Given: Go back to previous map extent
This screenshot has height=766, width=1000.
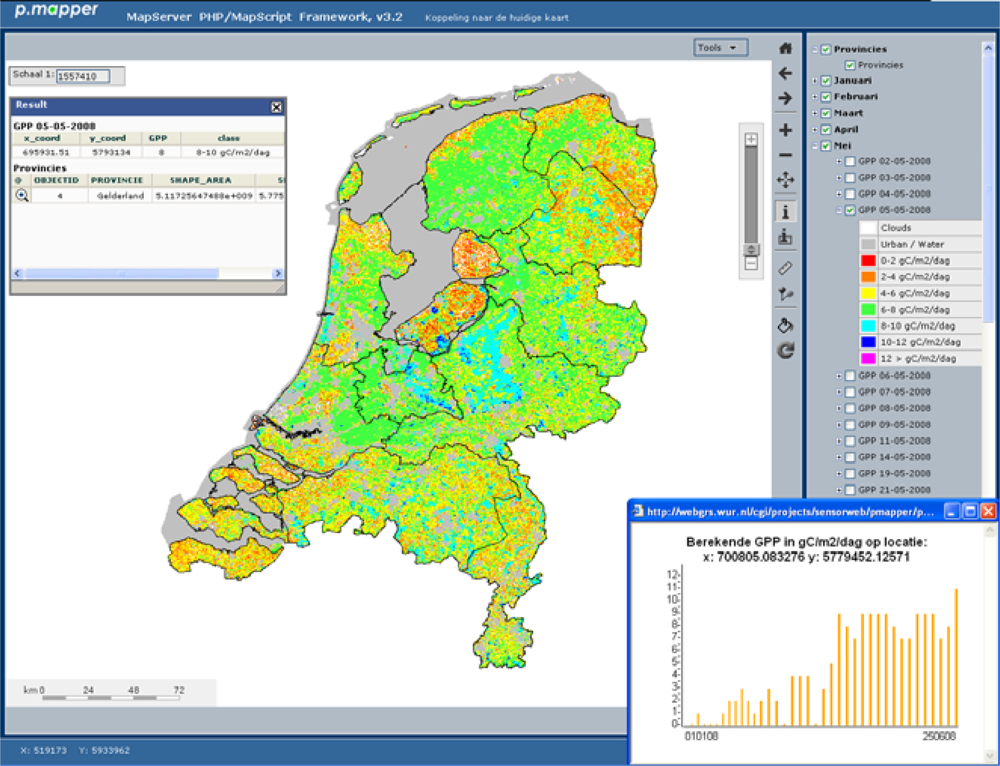Looking at the screenshot, I should pyautogui.click(x=785, y=74).
